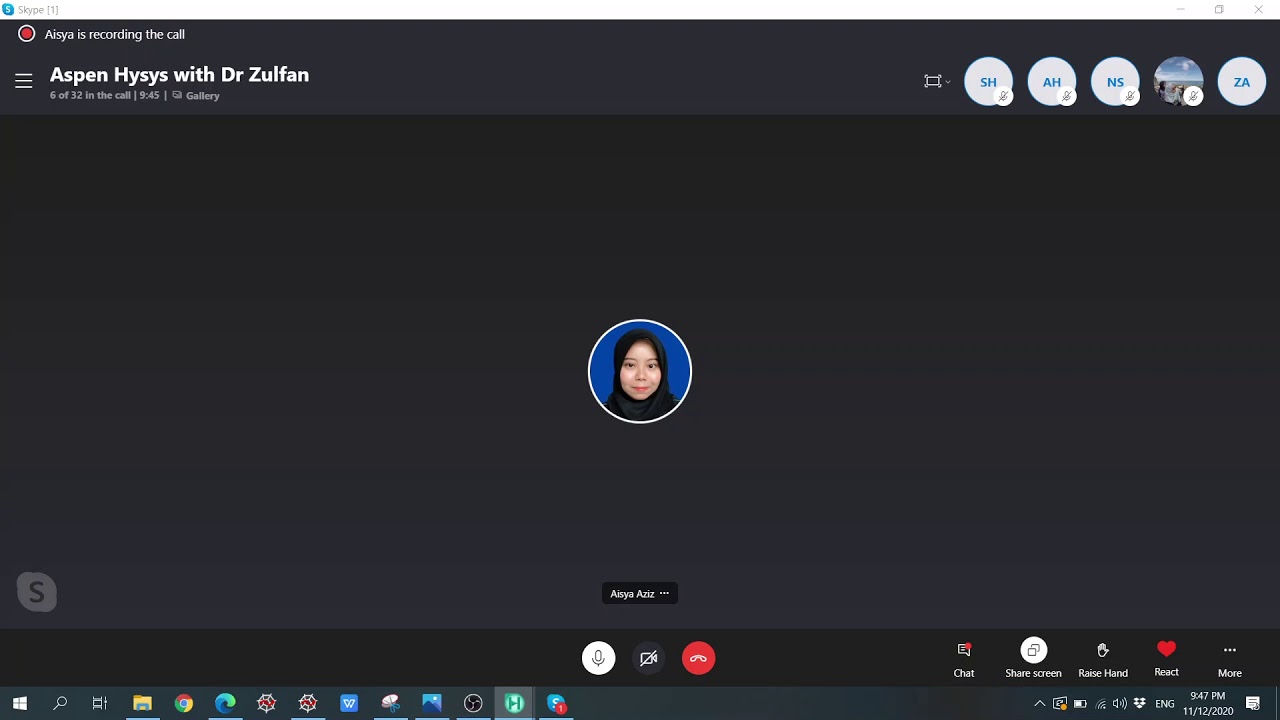1280x720 pixels.
Task: Open WPS Writer from the taskbar
Action: point(349,704)
